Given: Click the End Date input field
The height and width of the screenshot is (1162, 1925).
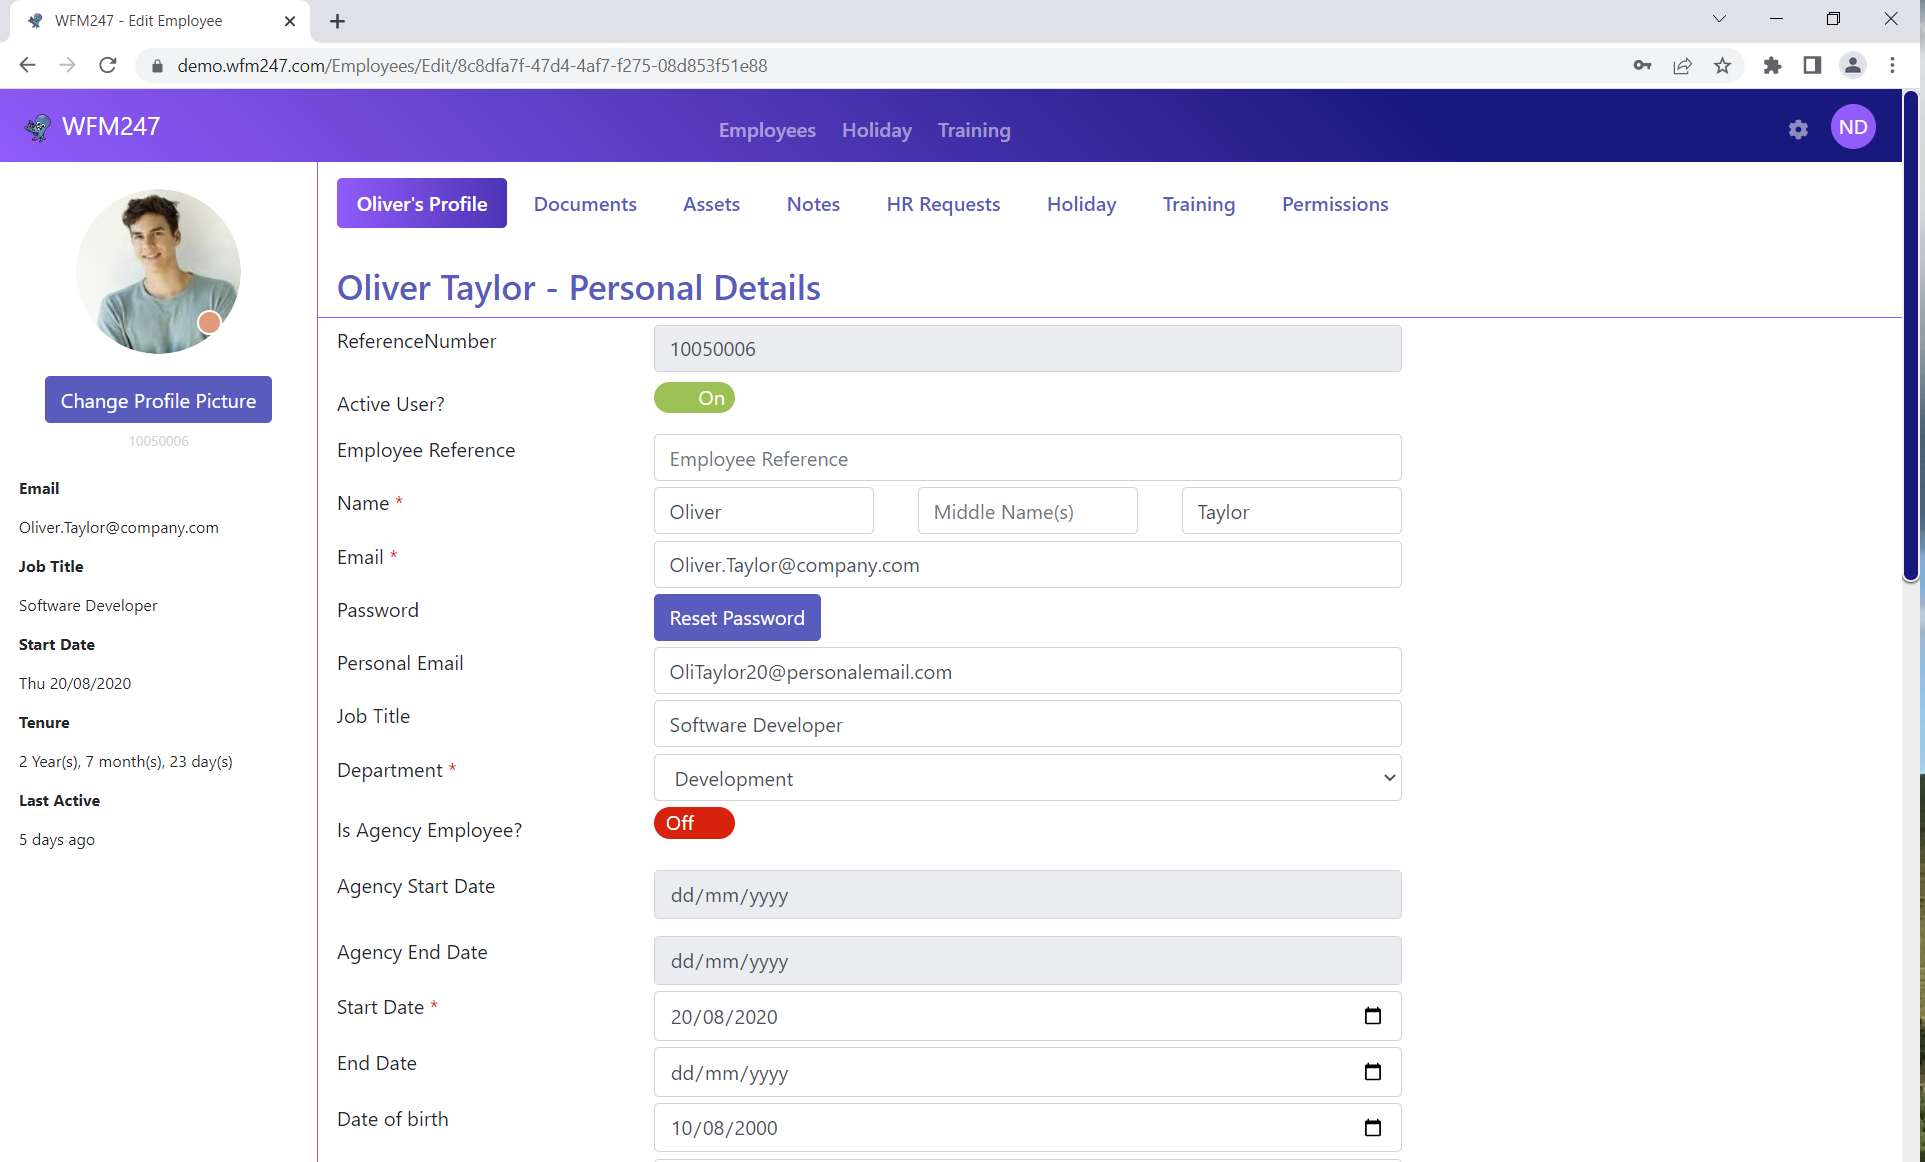Looking at the screenshot, I should point(1027,1072).
